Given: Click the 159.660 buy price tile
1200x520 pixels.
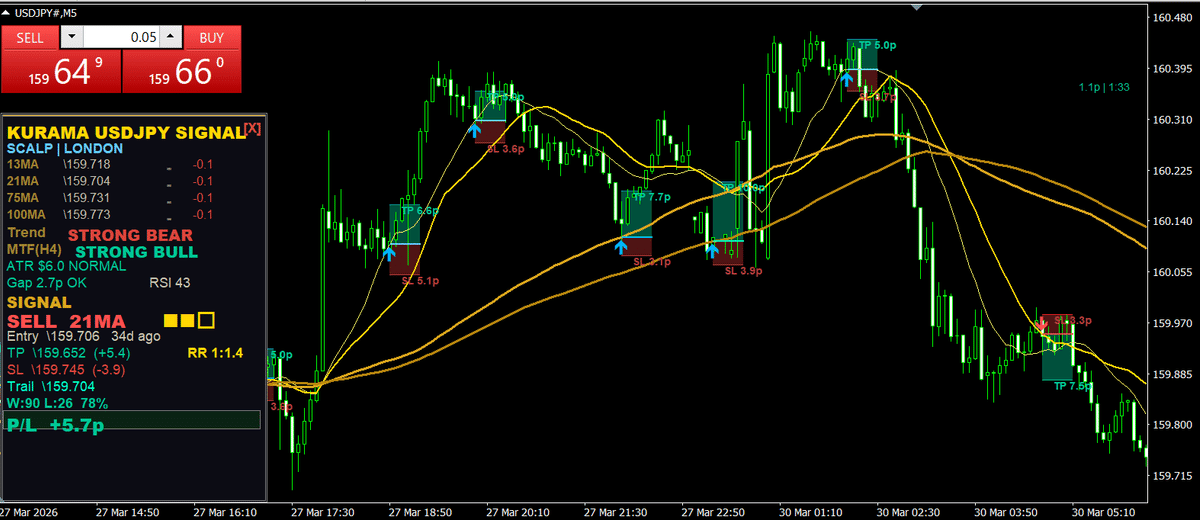Looking at the screenshot, I should click(x=181, y=72).
